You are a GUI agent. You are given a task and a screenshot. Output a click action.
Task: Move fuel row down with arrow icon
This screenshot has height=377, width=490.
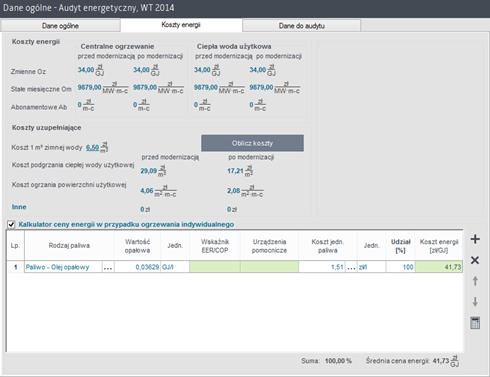click(475, 302)
